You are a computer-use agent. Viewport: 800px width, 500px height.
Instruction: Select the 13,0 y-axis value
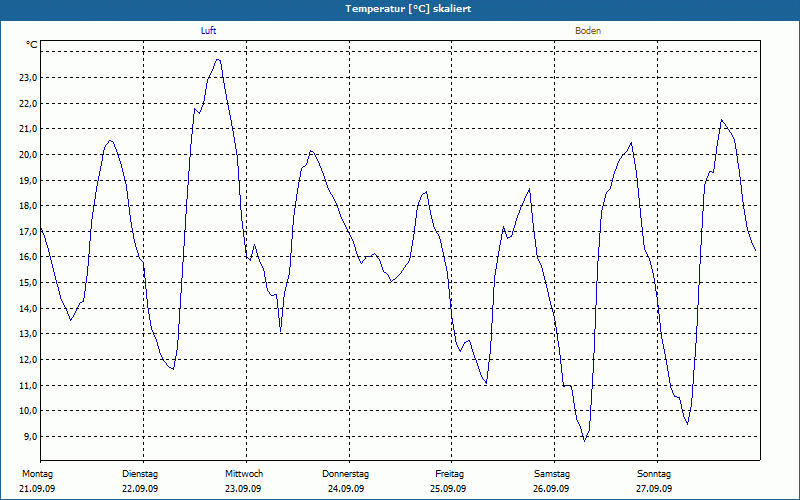tap(28, 334)
